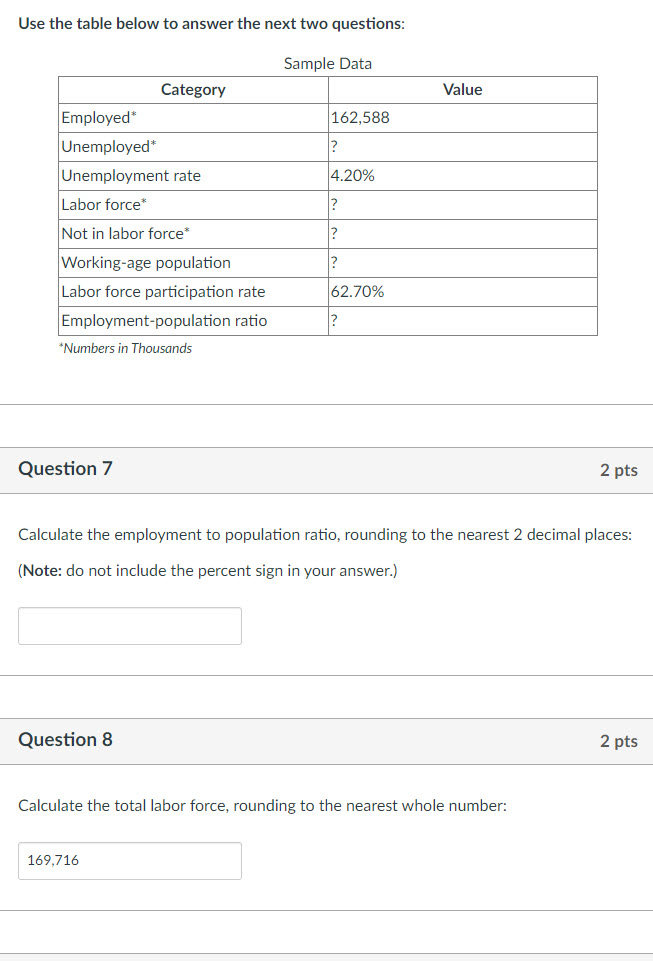Click the Question 7 answer input field
The width and height of the screenshot is (653, 961).
click(129, 625)
